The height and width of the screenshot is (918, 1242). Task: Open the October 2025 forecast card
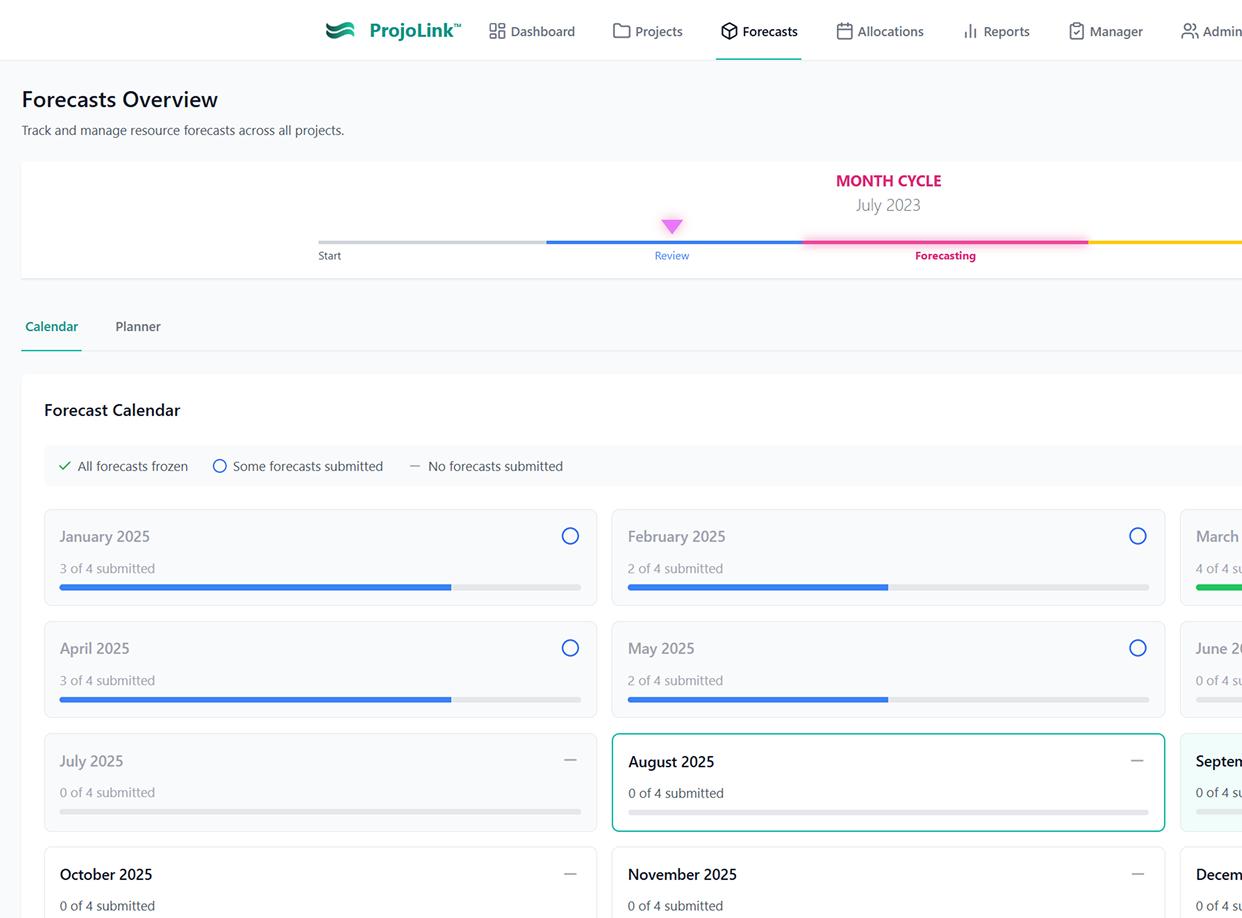click(x=321, y=883)
